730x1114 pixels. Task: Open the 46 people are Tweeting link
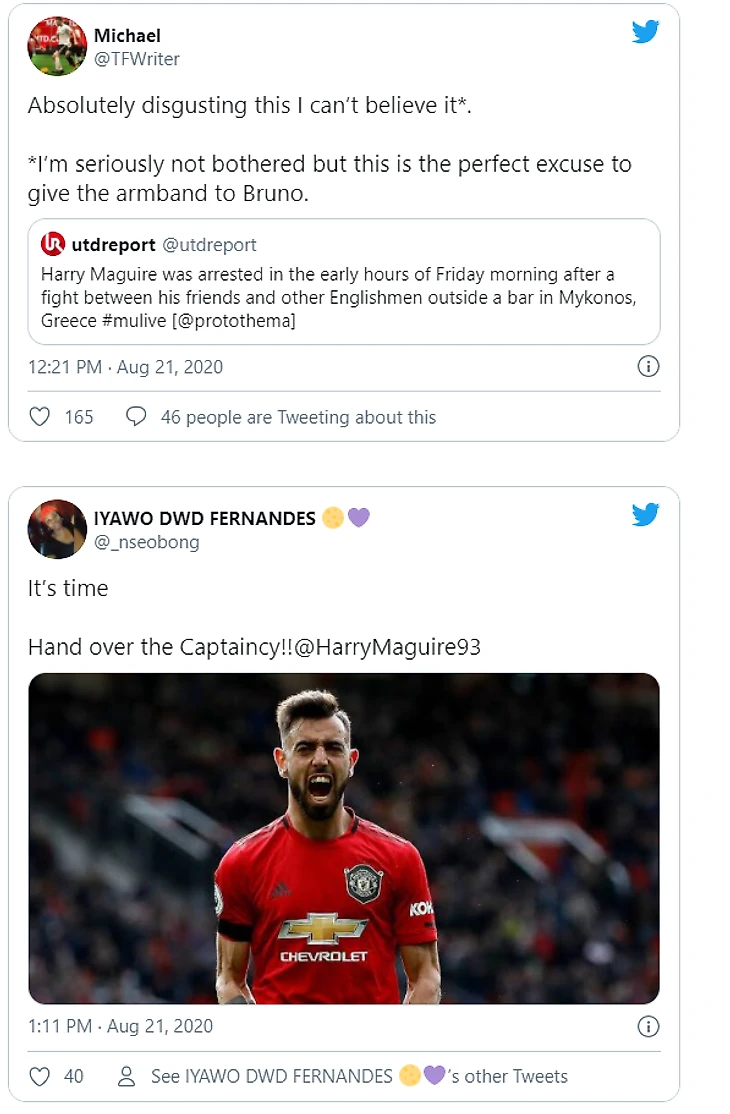(298, 417)
